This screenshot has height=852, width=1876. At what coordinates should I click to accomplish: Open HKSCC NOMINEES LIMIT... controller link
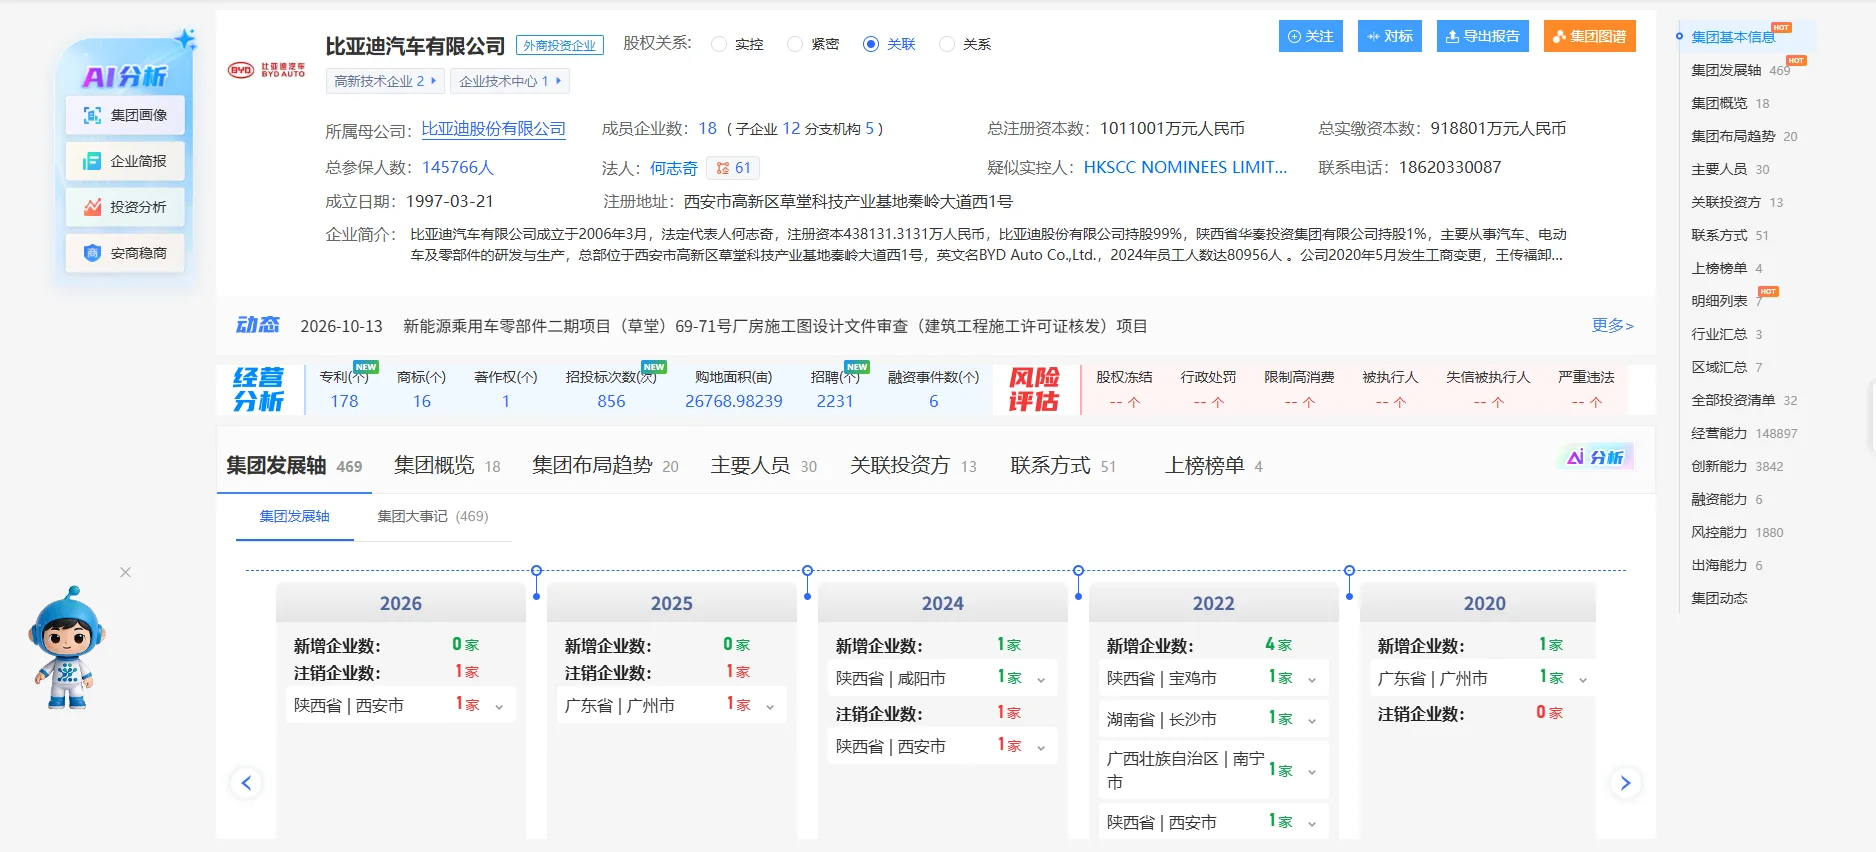click(1185, 167)
